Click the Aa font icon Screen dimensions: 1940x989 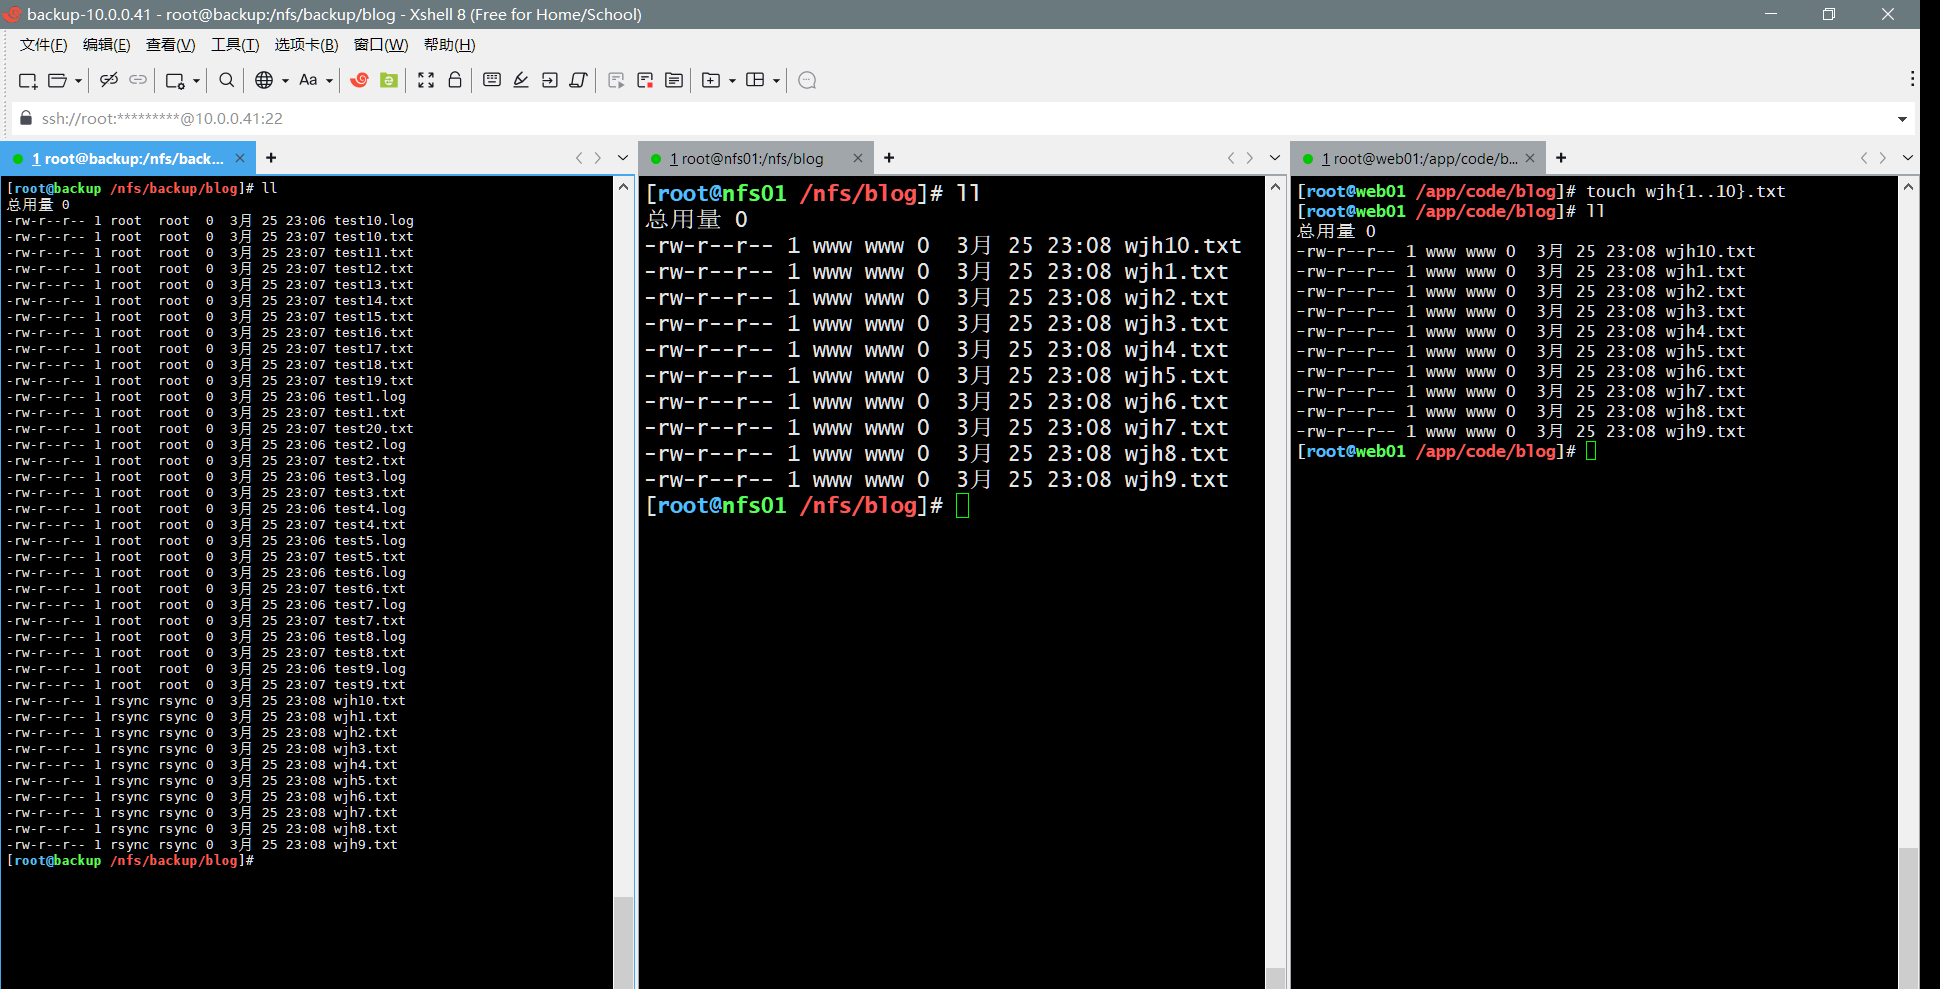coord(308,80)
